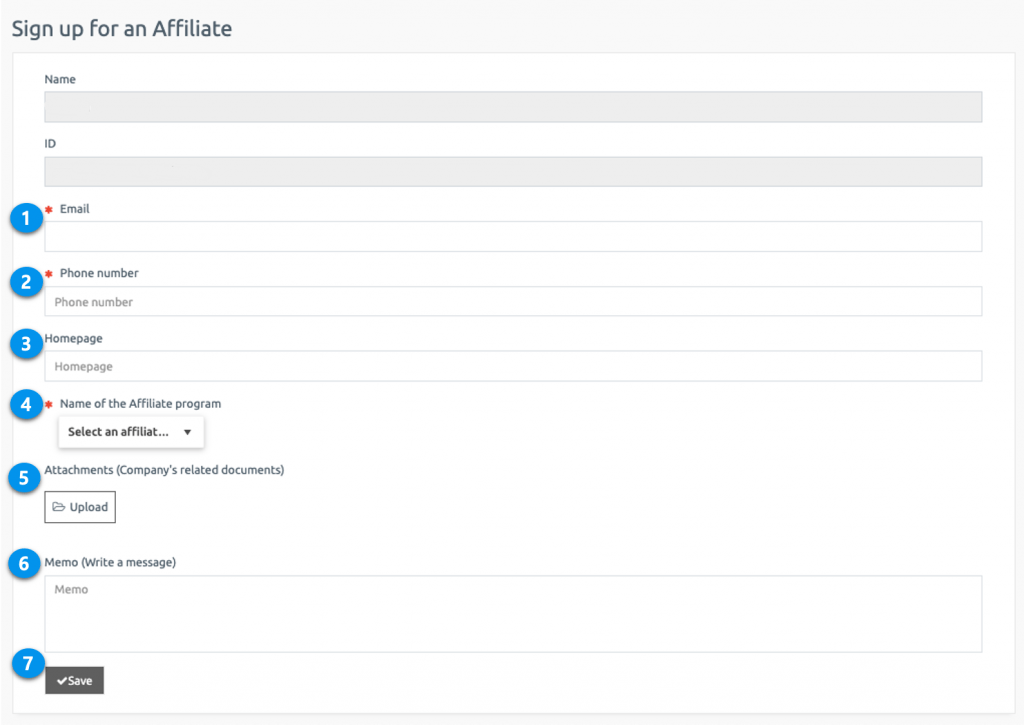Click the Phone number input field
The height and width of the screenshot is (725, 1024).
point(512,301)
